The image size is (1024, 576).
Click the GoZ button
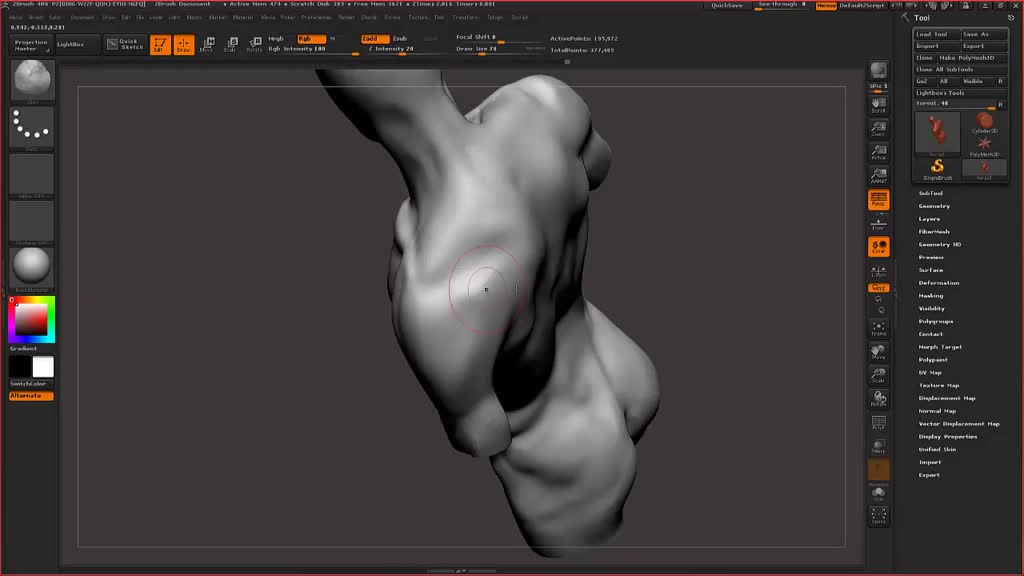coord(923,81)
